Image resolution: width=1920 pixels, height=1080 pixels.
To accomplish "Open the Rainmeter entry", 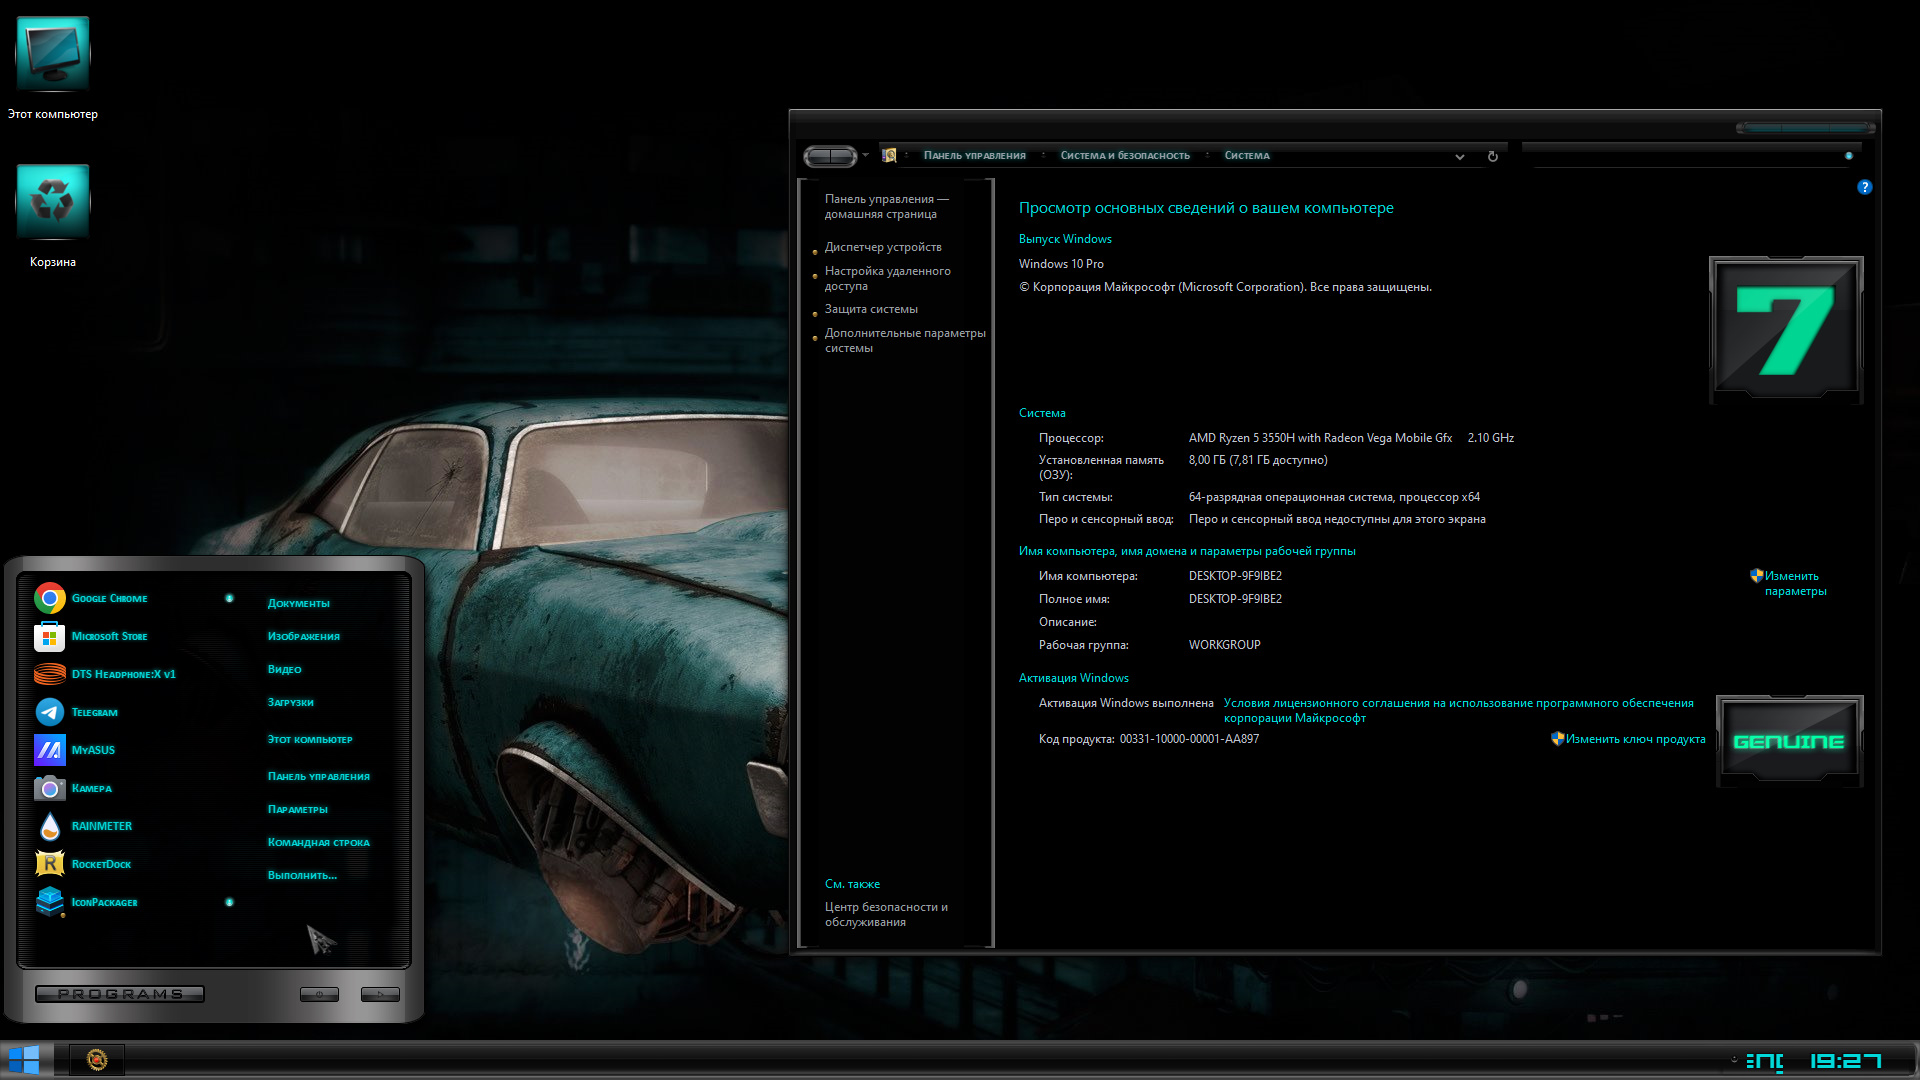I will pos(83,826).
